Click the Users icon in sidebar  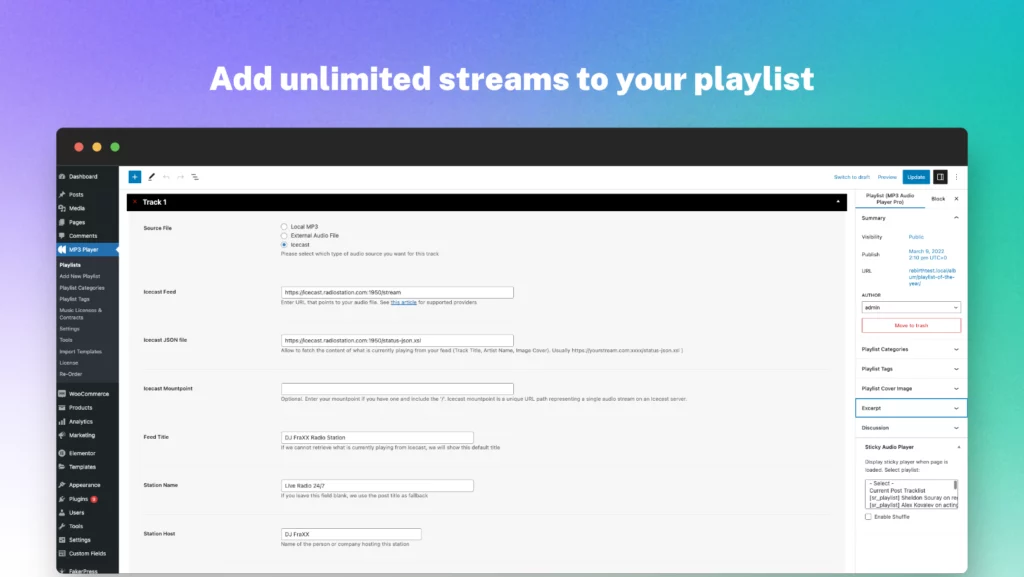(62, 512)
